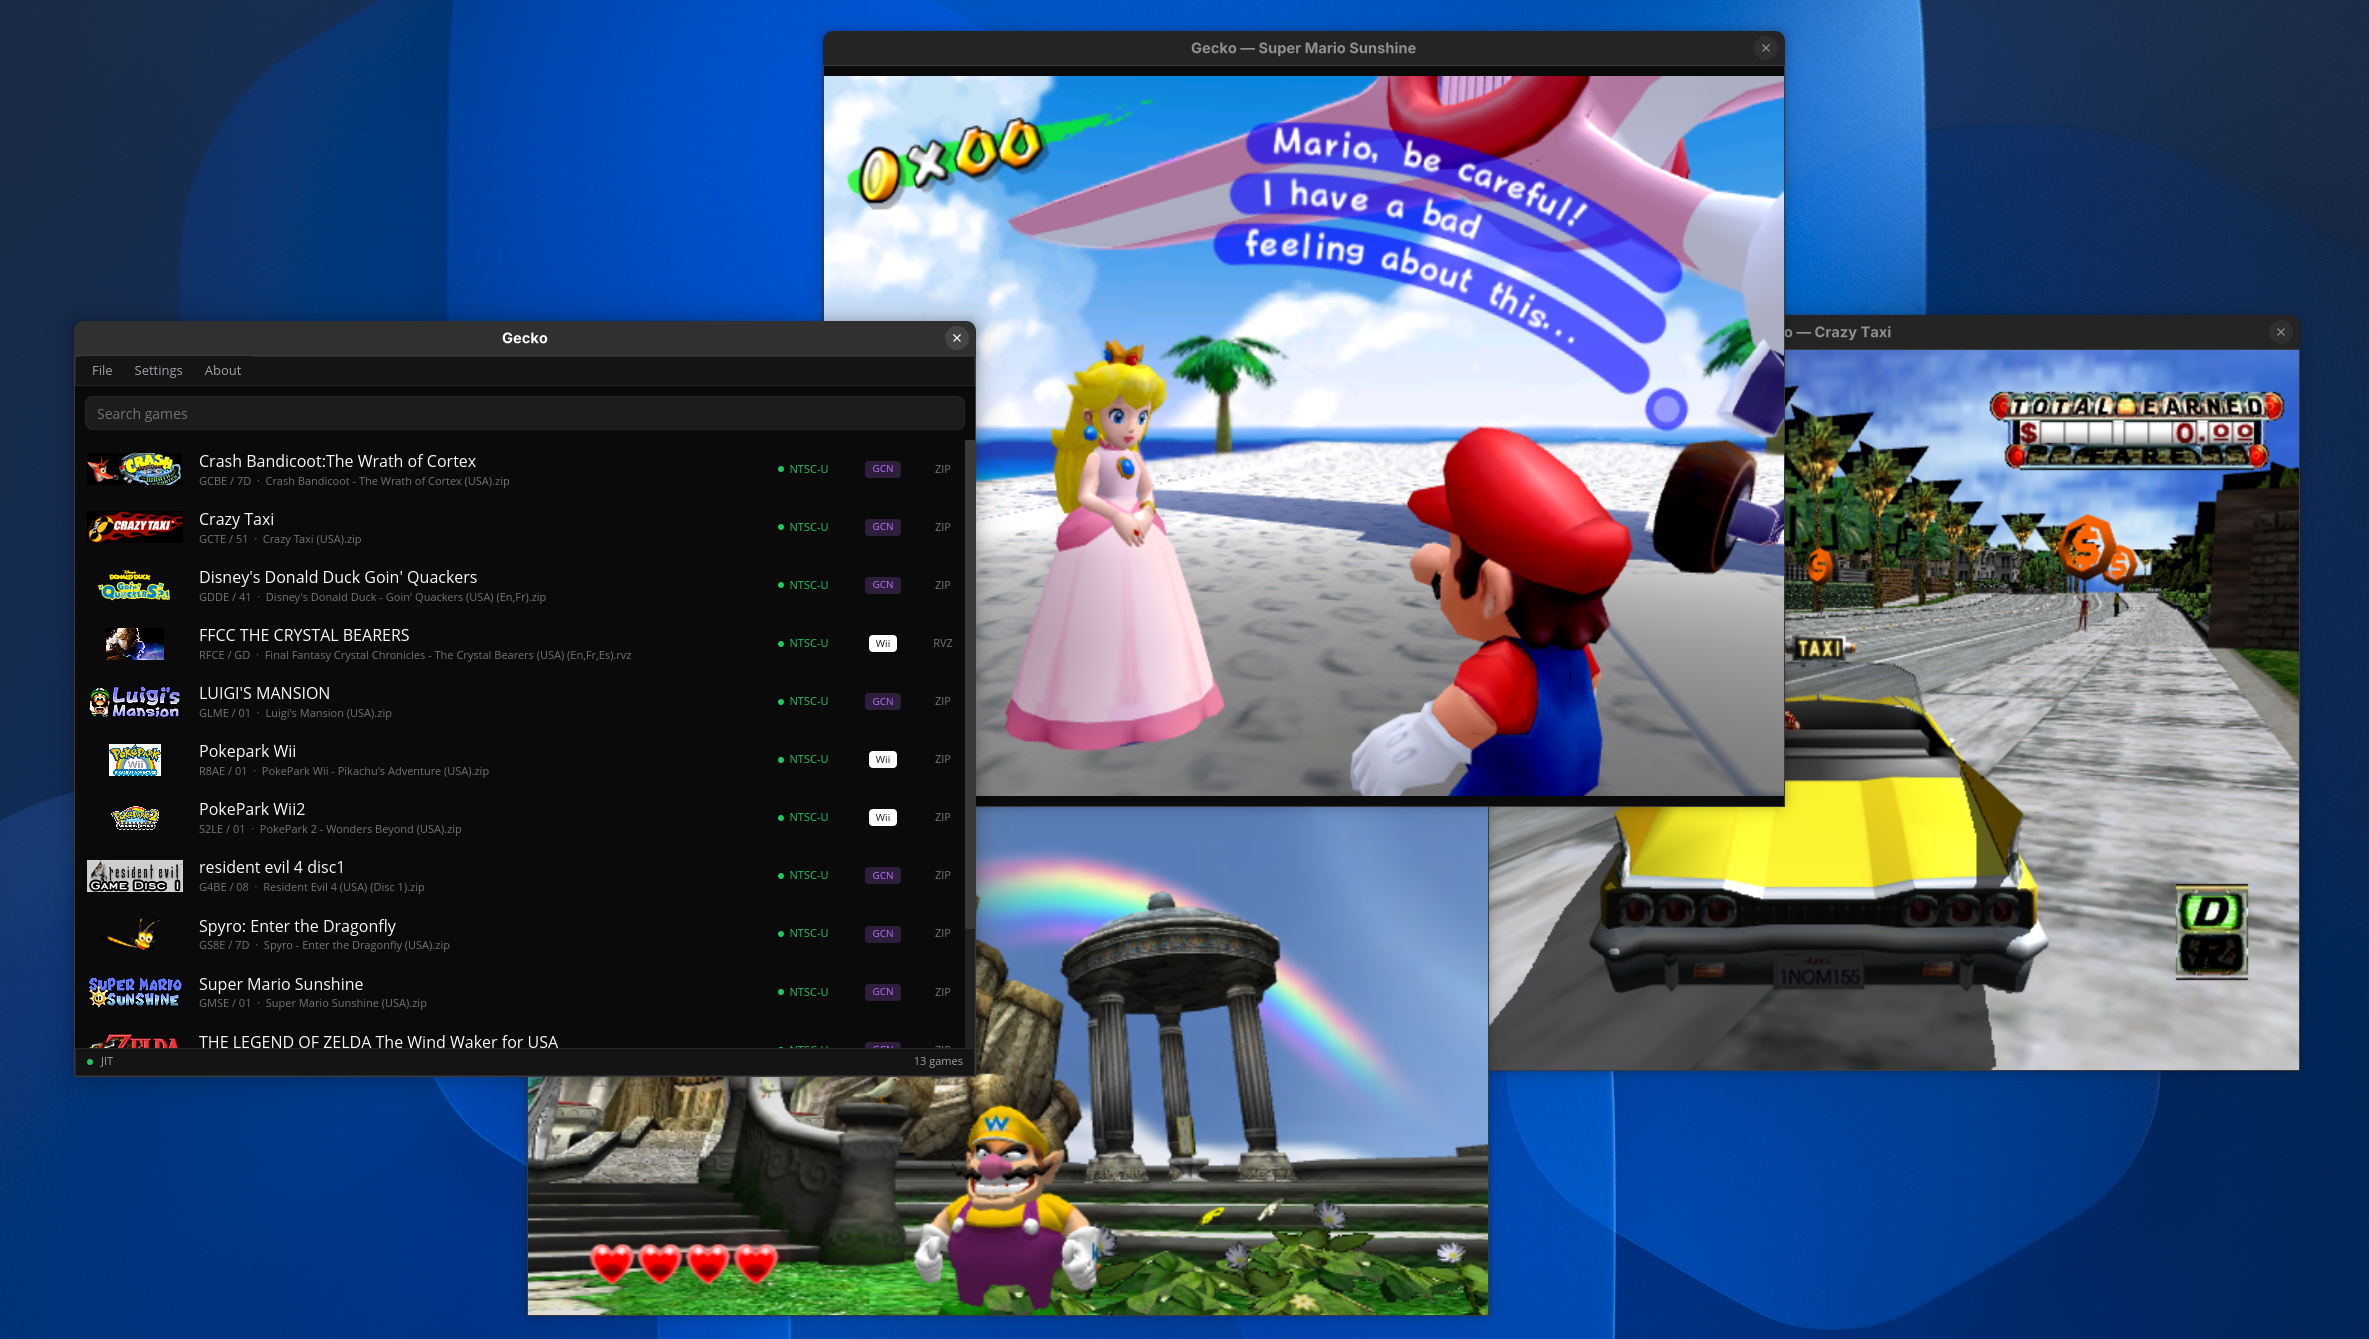Select FFCC THE CRYSTAL BEARERS title
This screenshot has width=2369, height=1339.
click(x=304, y=635)
